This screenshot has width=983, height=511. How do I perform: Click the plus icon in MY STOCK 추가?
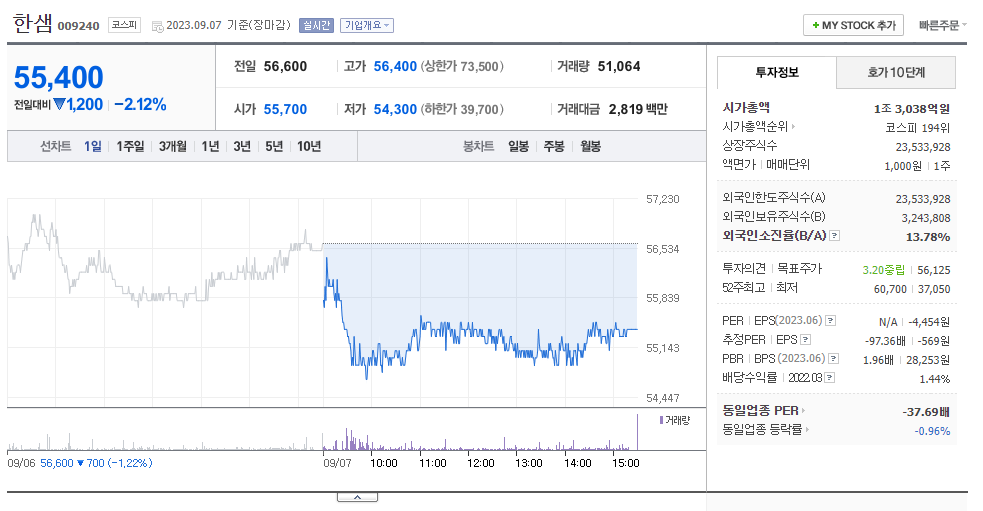coord(816,25)
